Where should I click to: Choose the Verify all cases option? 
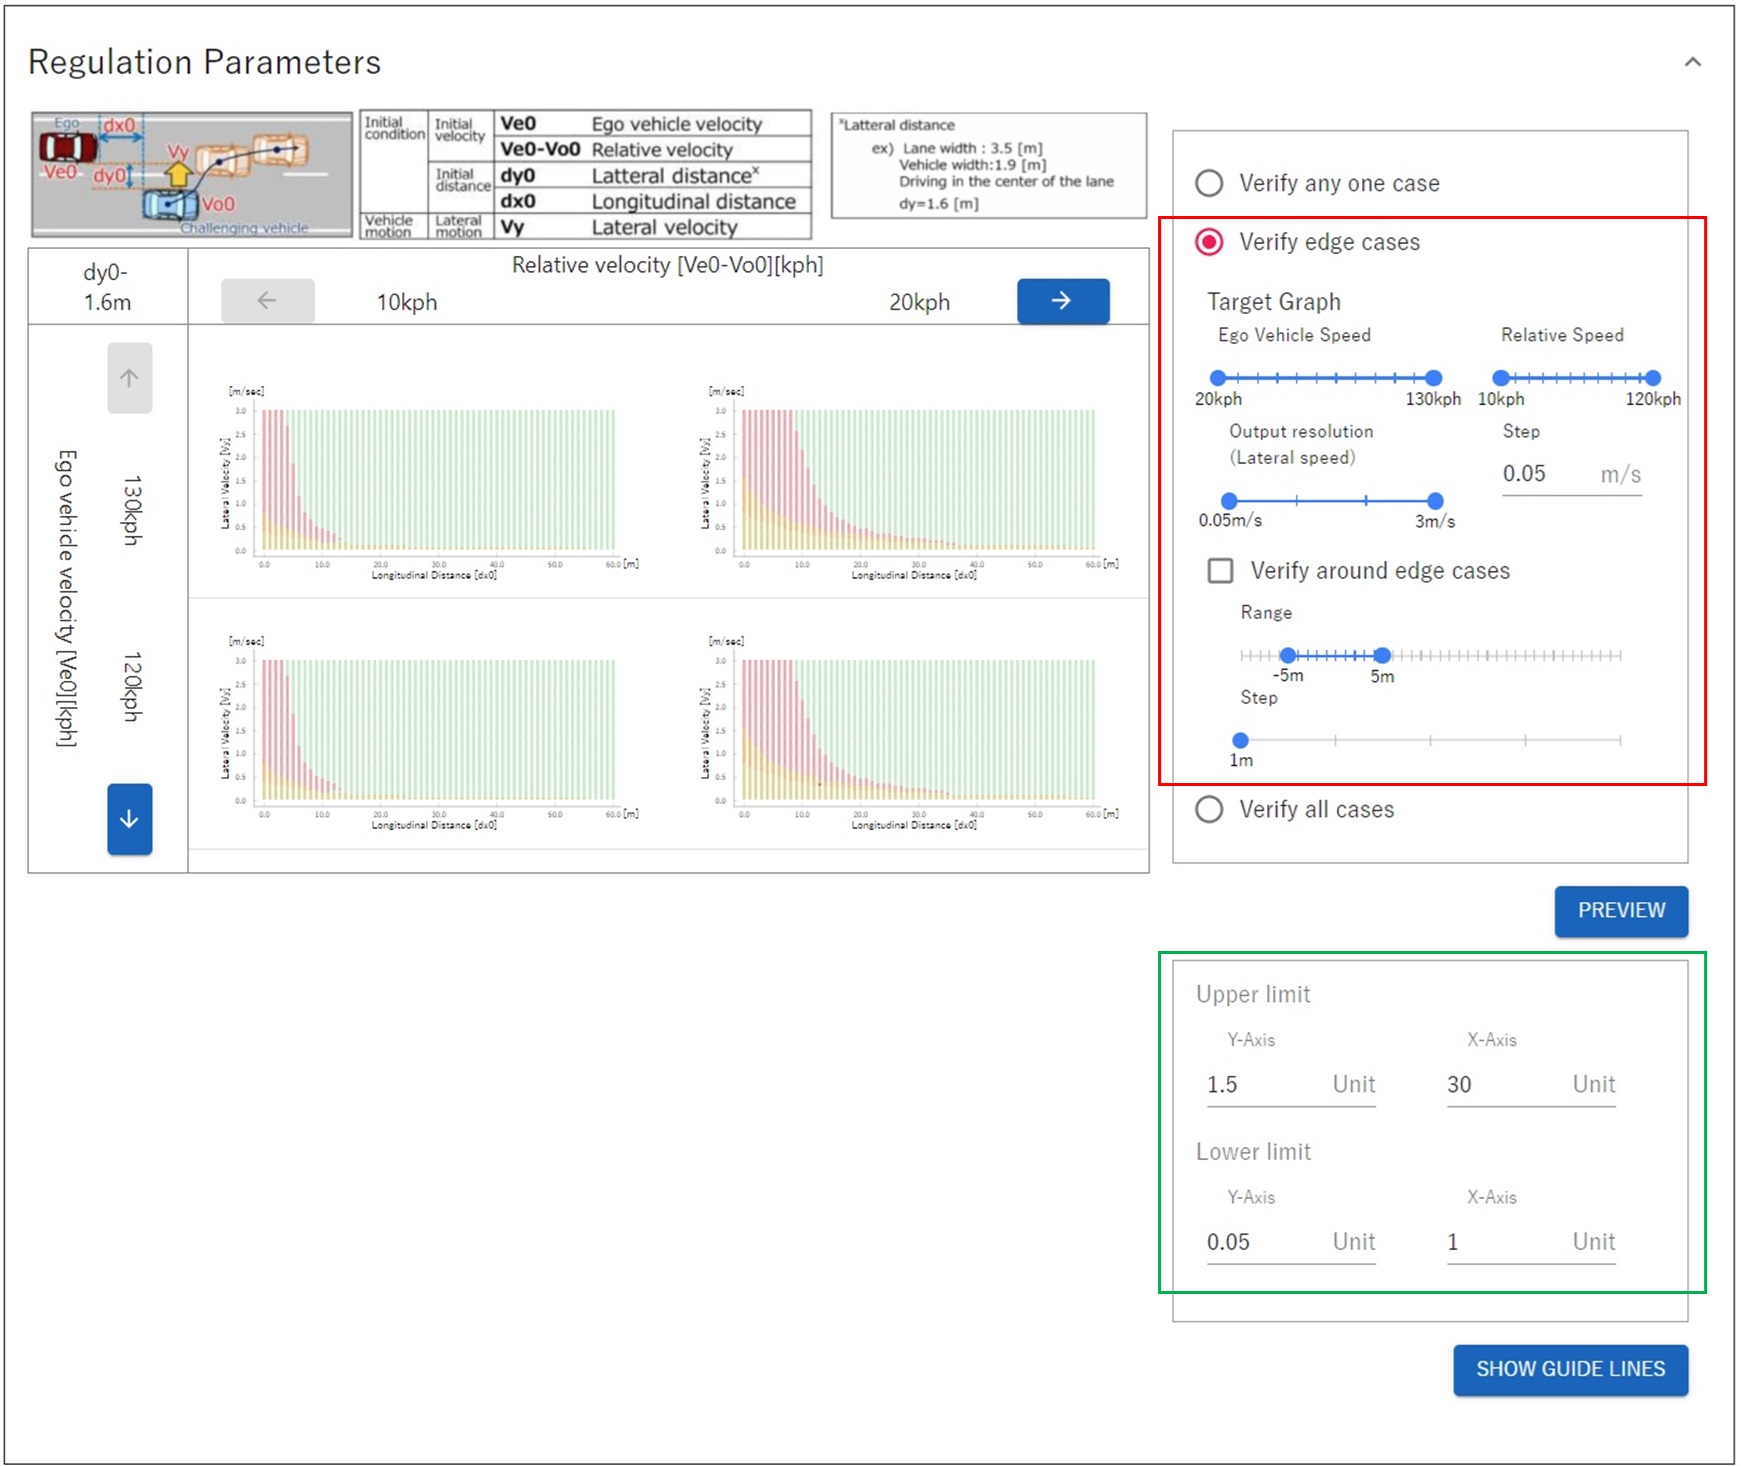click(x=1209, y=809)
